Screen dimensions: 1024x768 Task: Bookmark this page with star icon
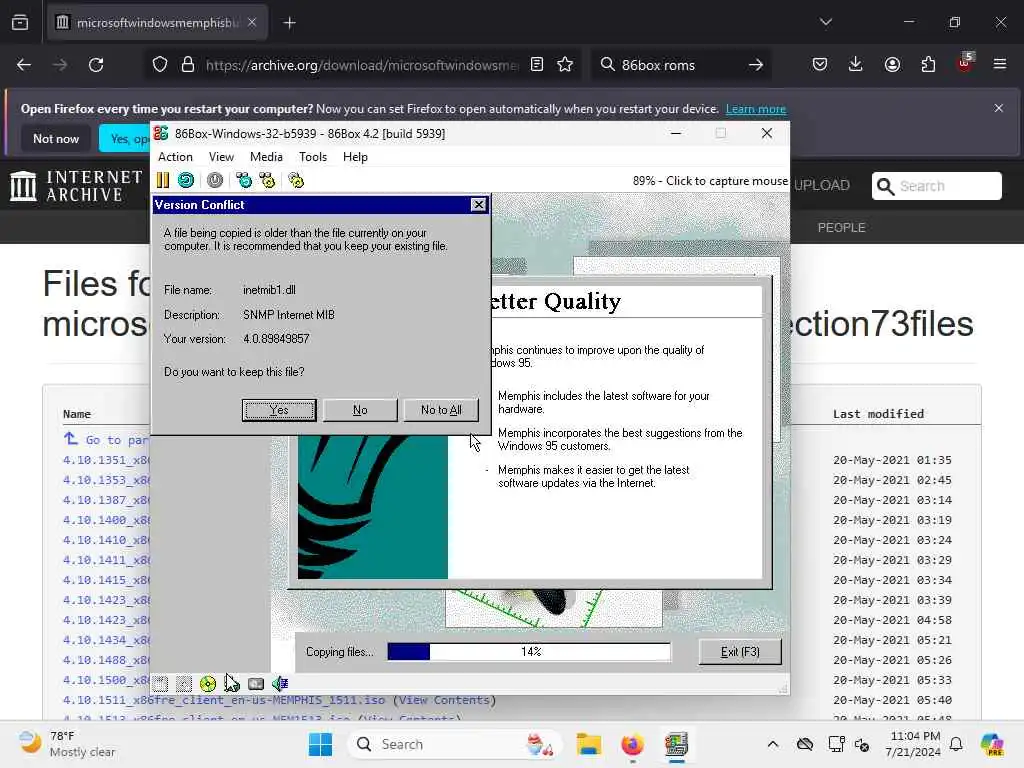(x=565, y=65)
